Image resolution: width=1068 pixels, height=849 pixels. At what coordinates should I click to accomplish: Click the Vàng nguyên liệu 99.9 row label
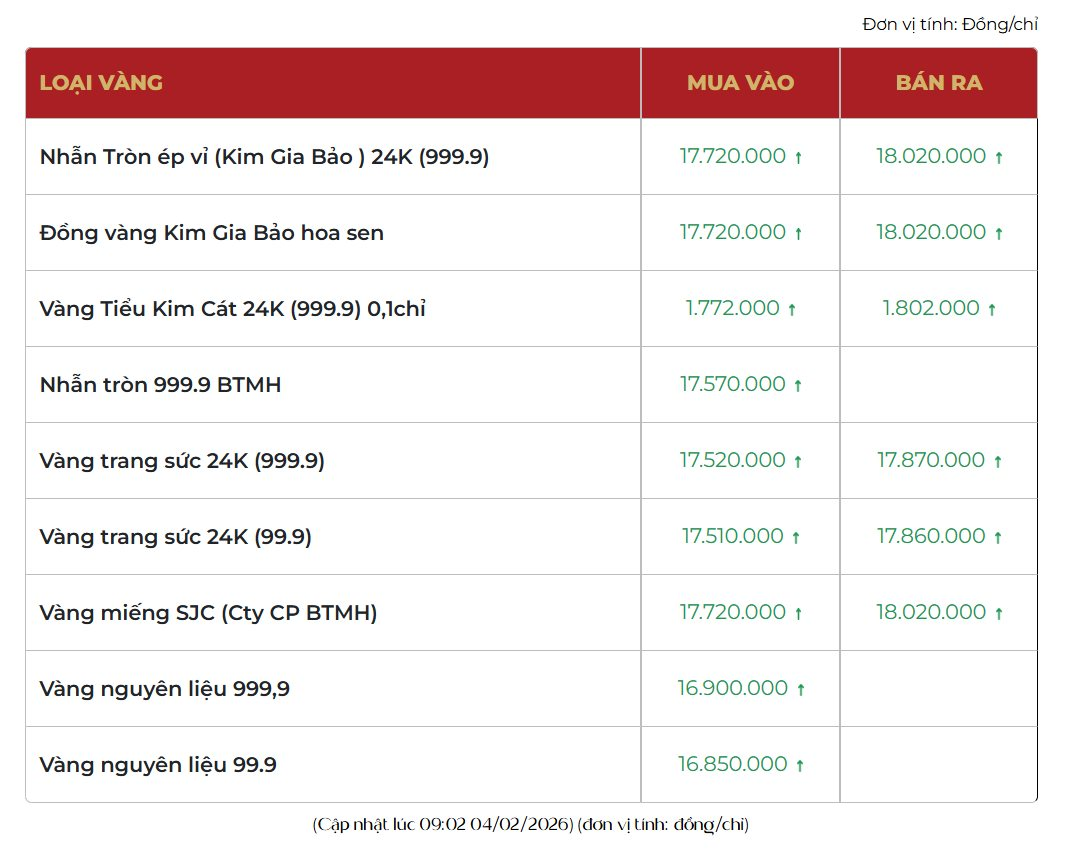(158, 765)
